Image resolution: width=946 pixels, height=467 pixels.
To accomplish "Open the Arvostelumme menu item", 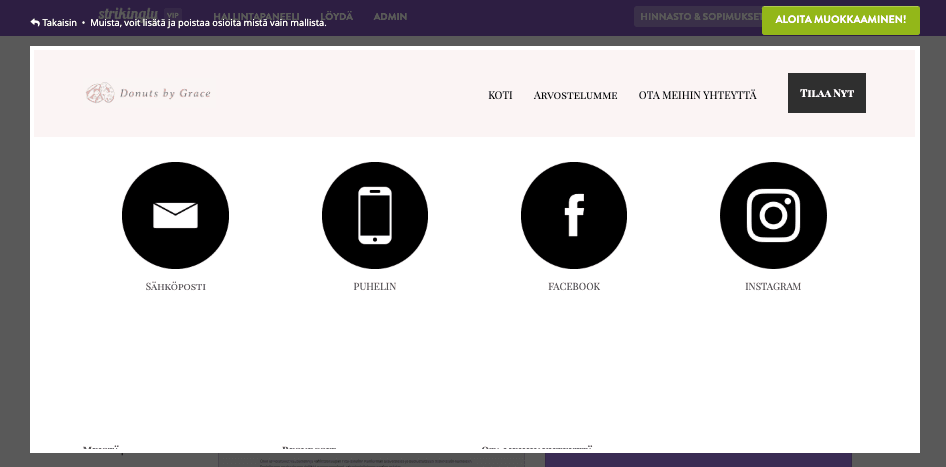I will [x=576, y=95].
